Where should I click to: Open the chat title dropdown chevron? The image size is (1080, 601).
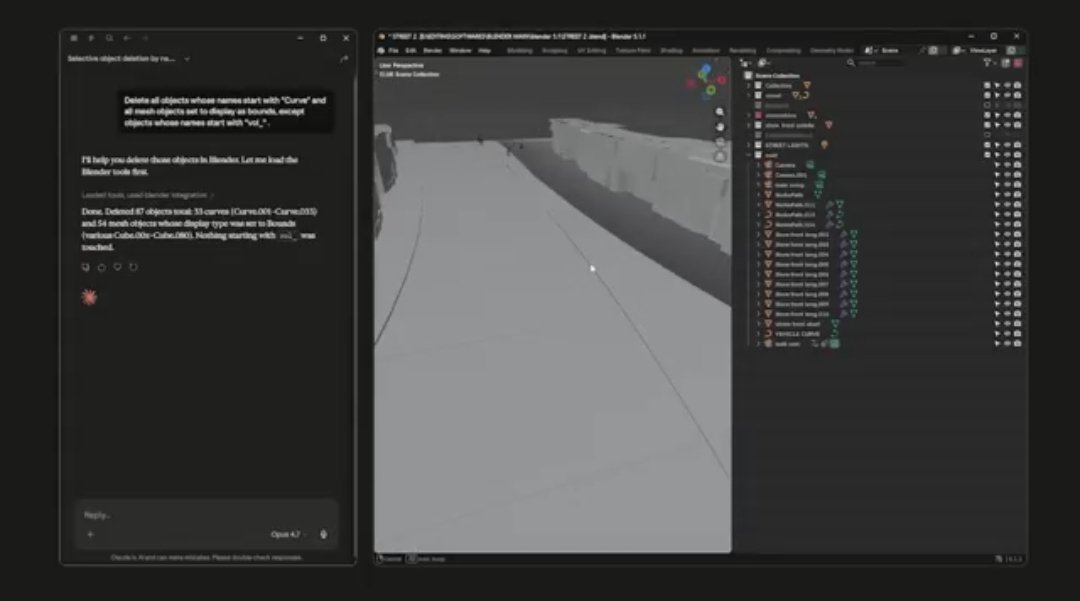coord(187,59)
